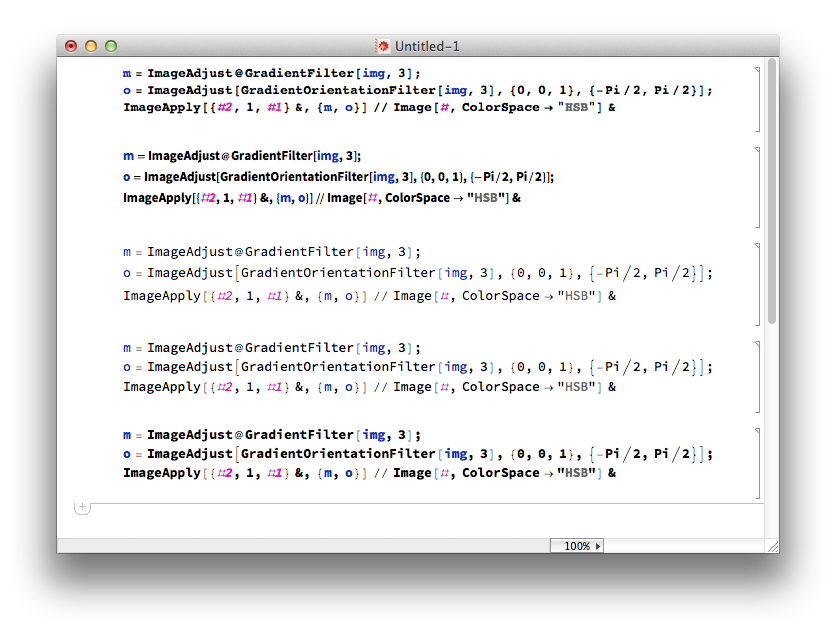Close the Untitled-1 notebook window
Viewport: 836px width, 632px height.
[71, 46]
